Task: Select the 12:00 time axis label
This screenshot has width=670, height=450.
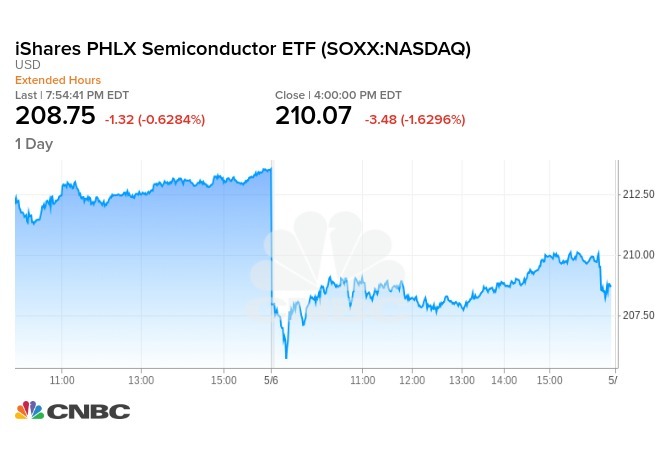Action: point(412,380)
